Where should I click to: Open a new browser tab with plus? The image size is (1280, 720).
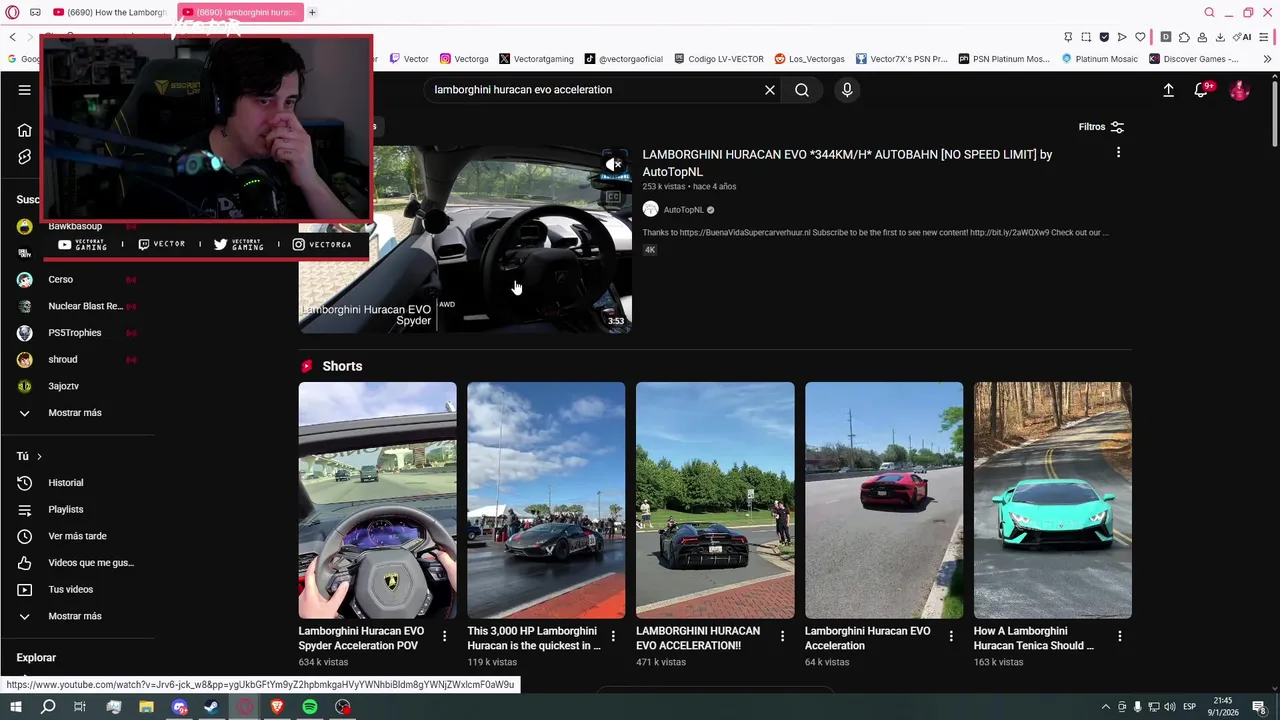point(312,12)
